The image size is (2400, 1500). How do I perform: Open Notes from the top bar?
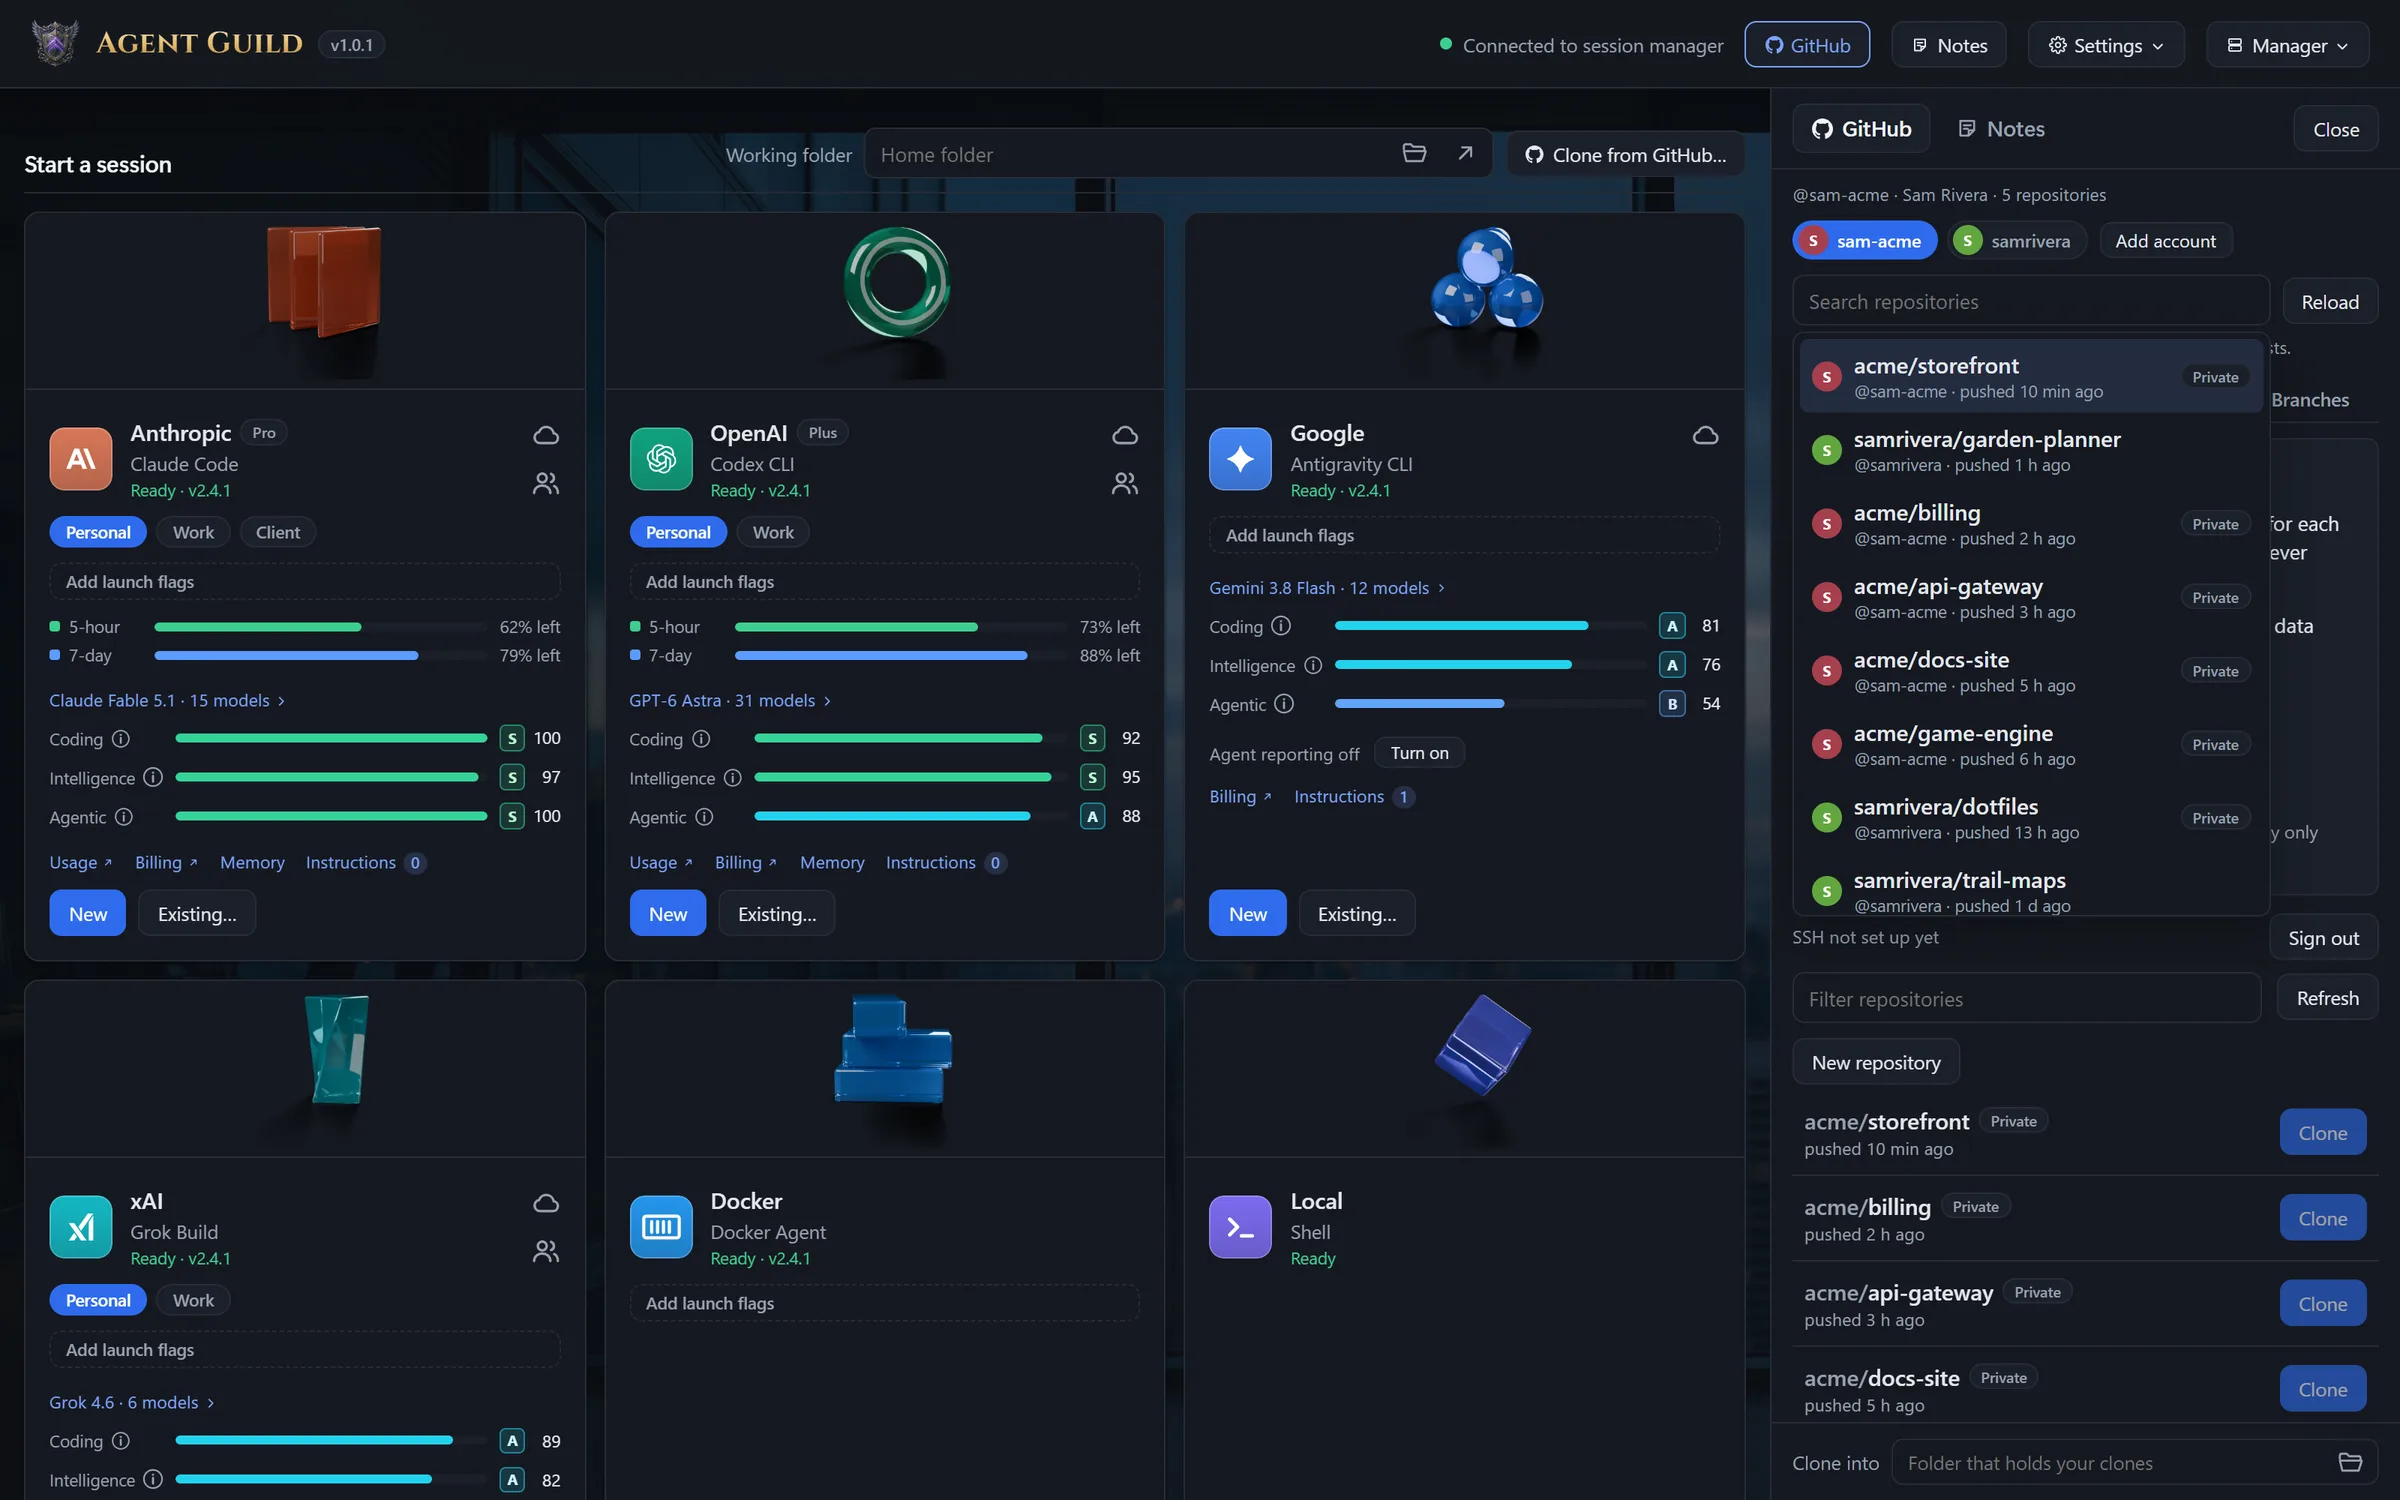1949,45
